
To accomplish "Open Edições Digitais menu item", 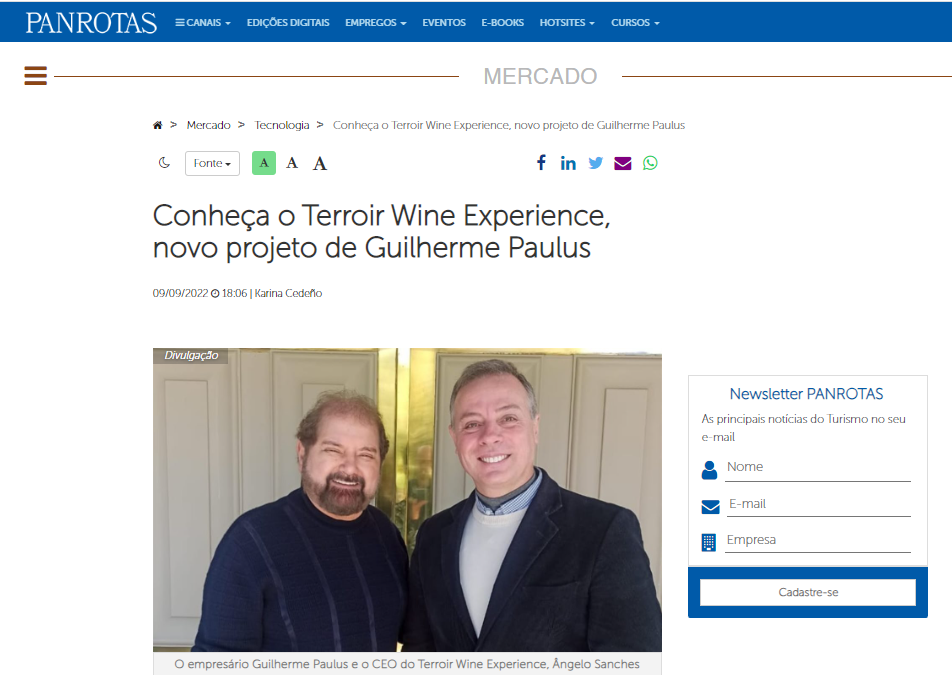I will click(288, 23).
